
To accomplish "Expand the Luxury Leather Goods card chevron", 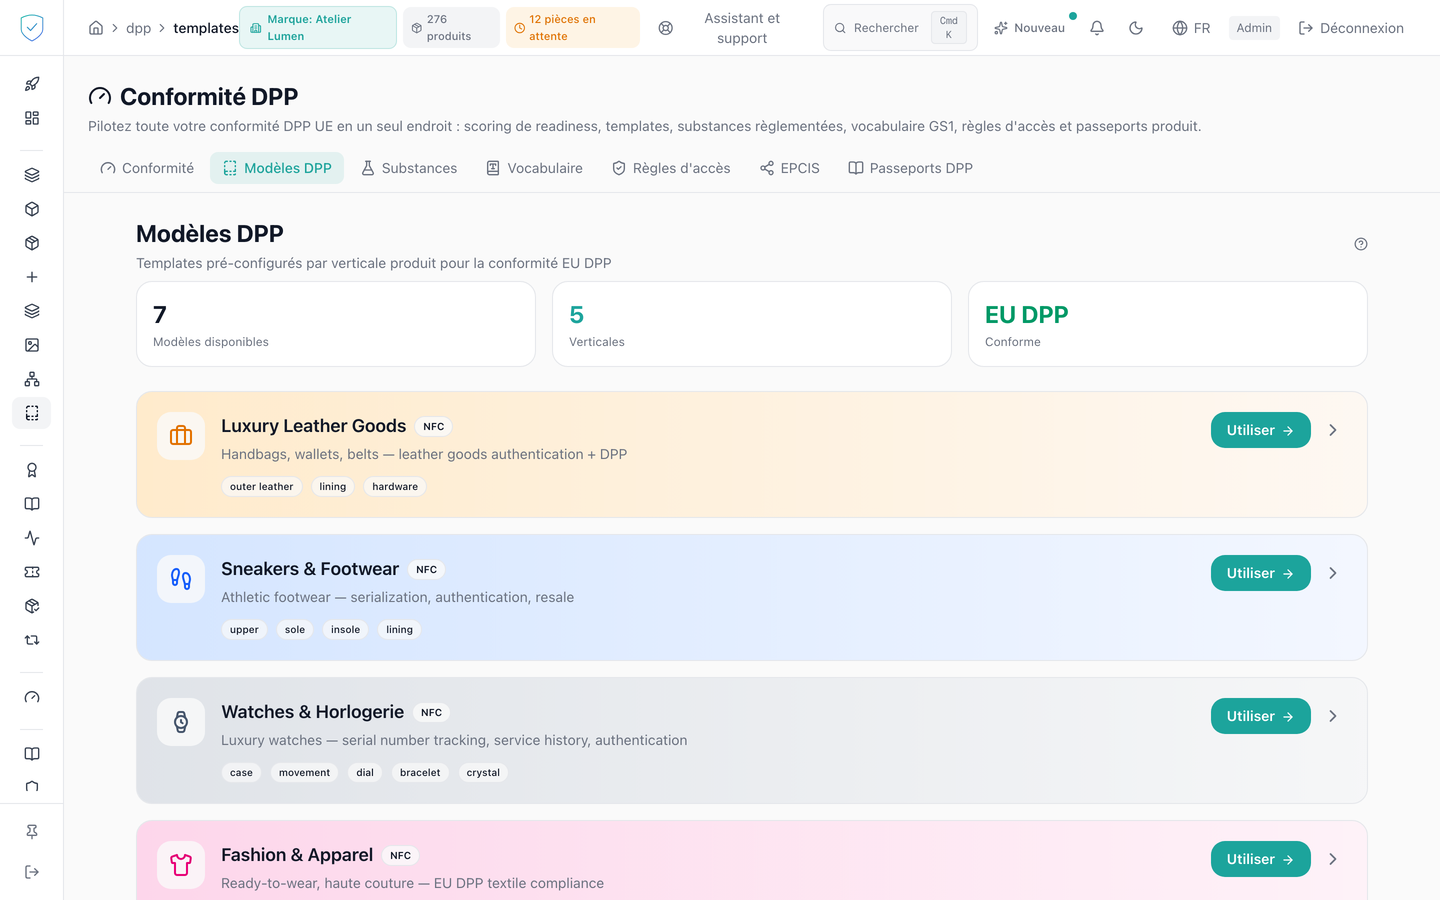I will pos(1333,430).
